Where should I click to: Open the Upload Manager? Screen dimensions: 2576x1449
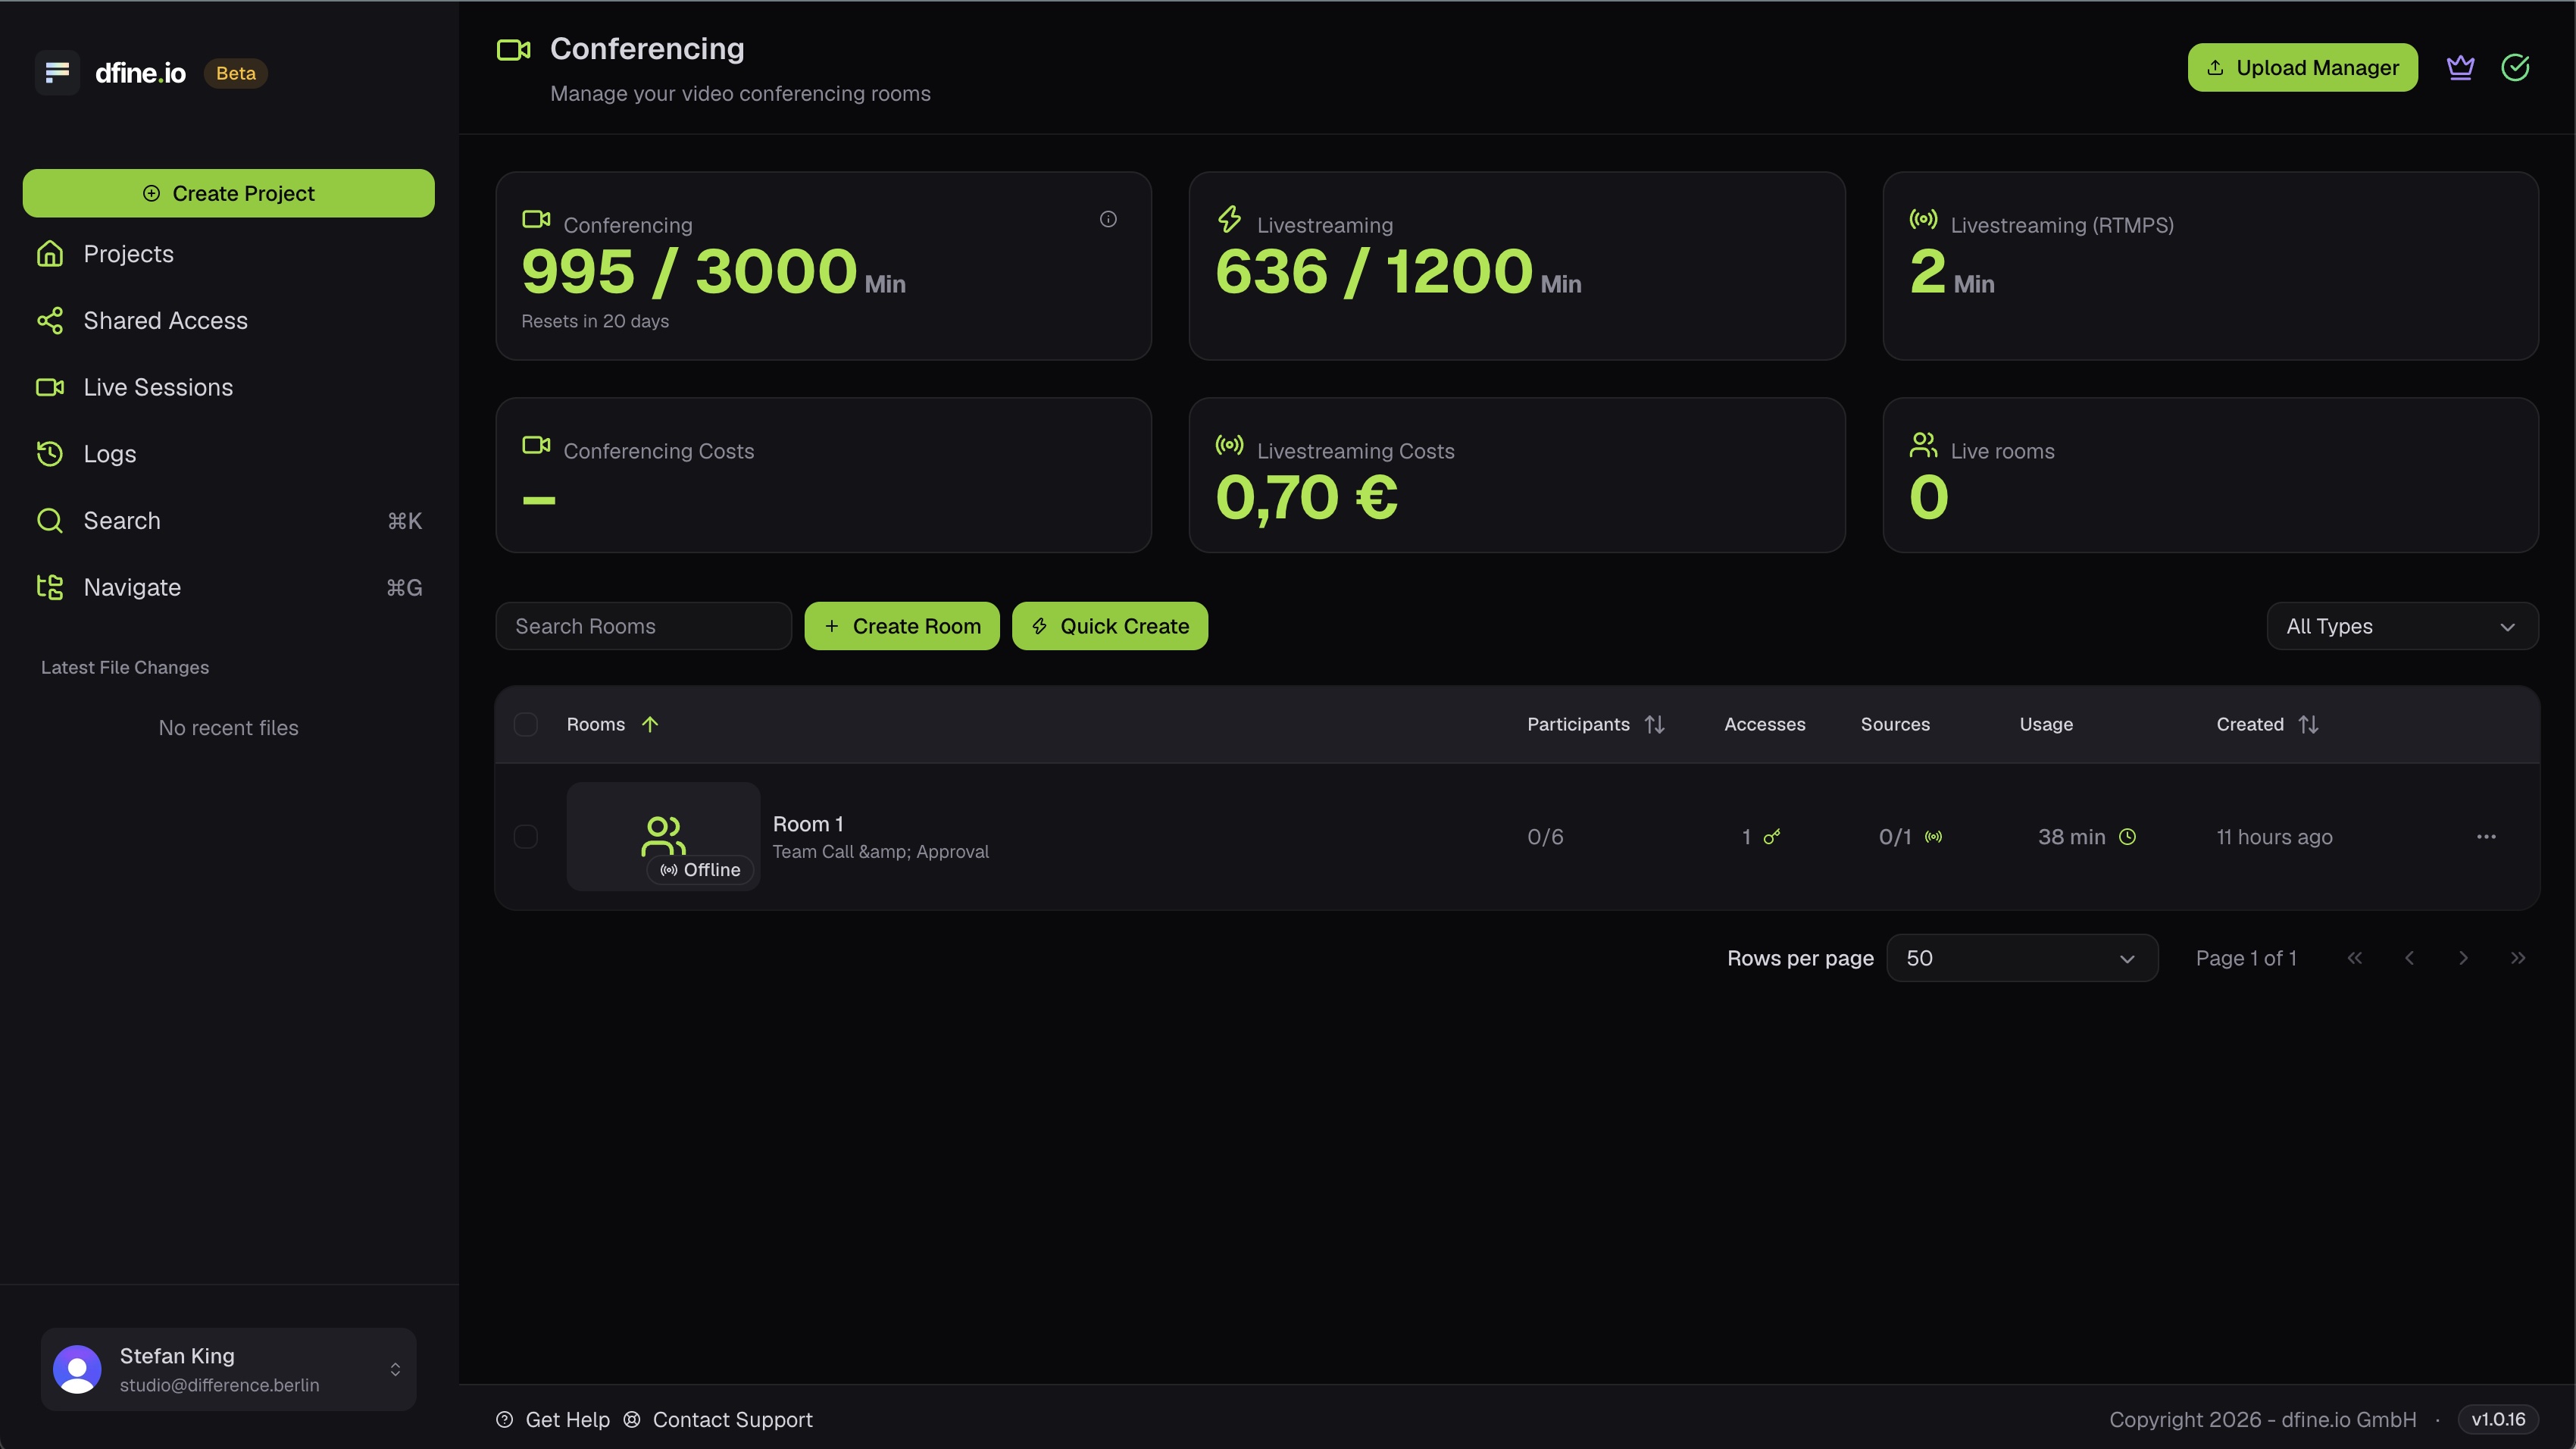tap(2302, 67)
